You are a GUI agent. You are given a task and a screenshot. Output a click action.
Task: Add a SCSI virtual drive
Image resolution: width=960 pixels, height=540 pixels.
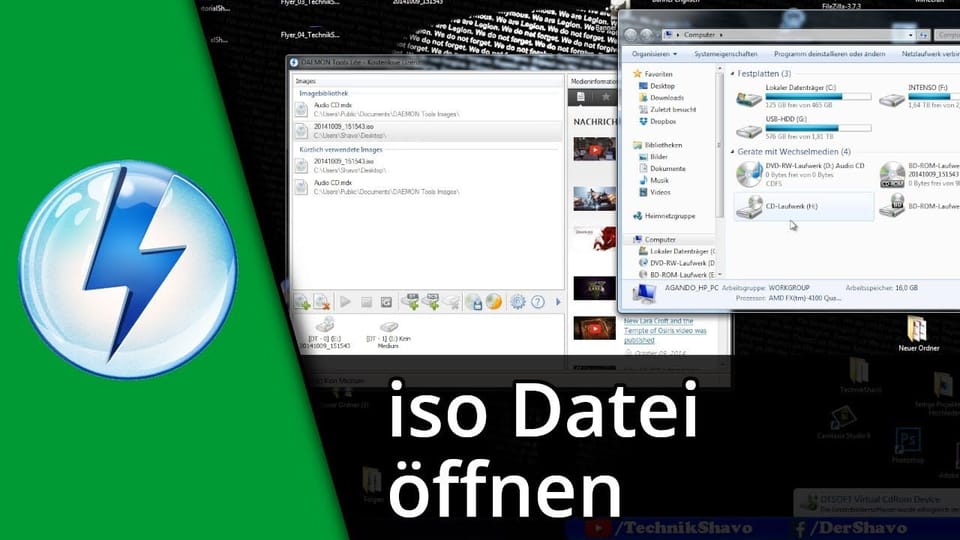point(430,301)
